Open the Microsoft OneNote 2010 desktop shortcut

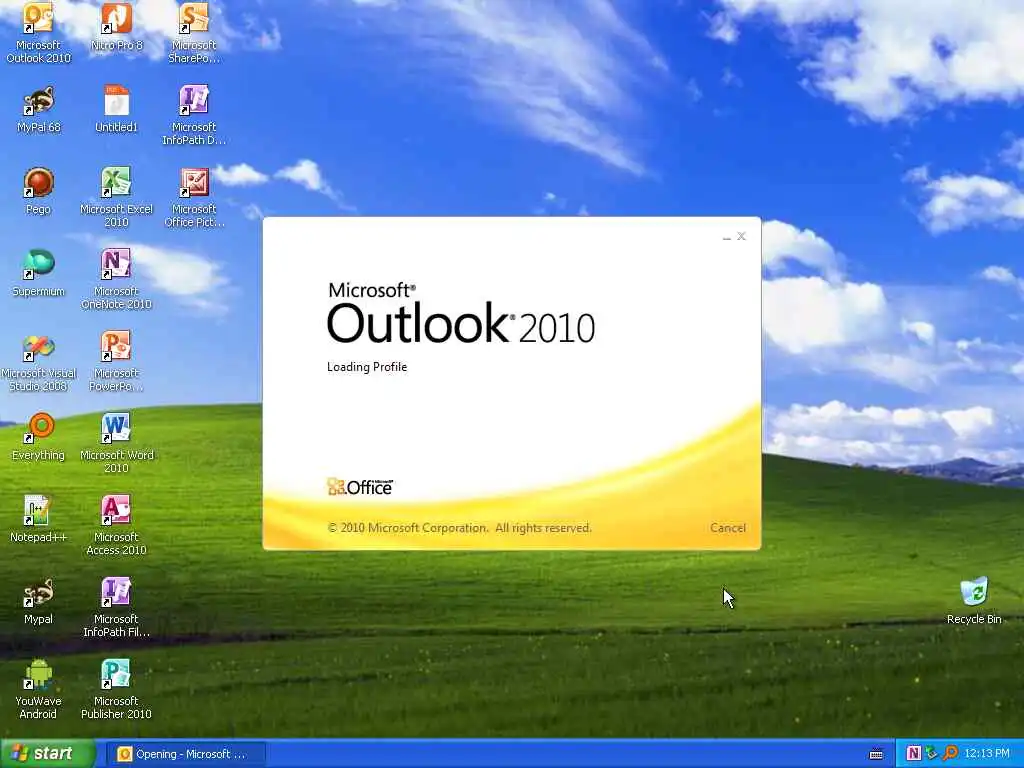(x=116, y=279)
